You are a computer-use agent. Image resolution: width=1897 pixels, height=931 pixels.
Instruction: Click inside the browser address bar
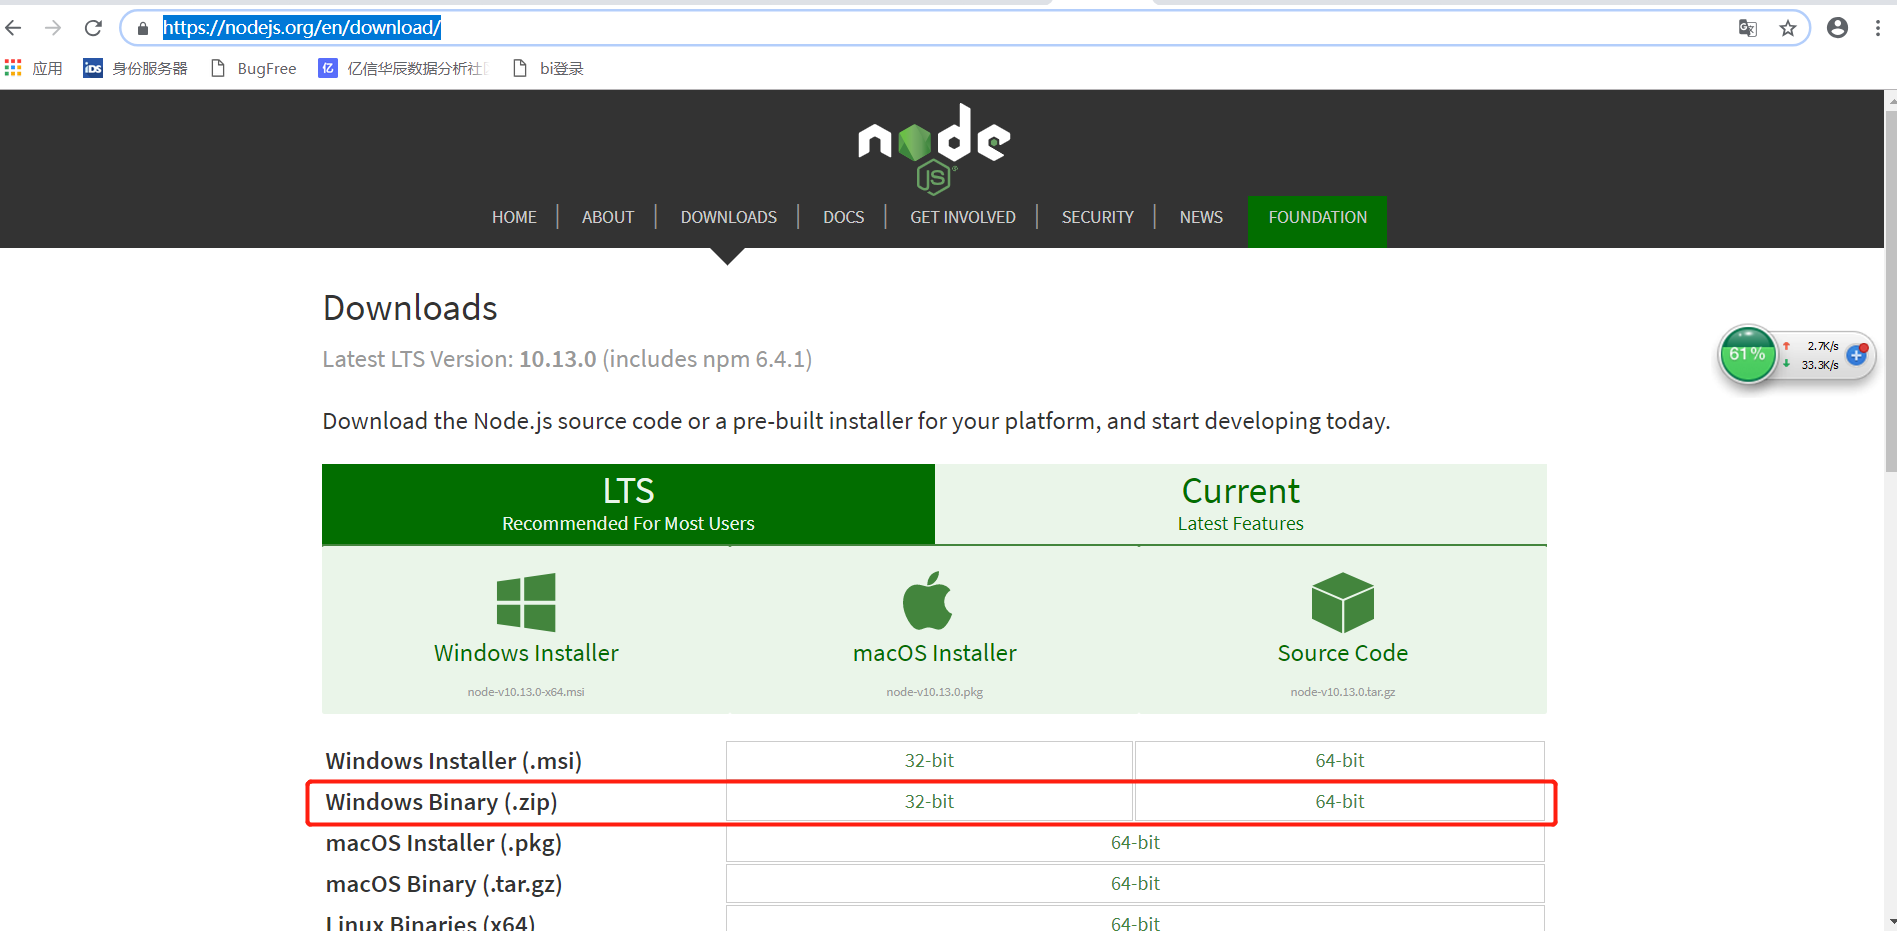(x=700, y=27)
